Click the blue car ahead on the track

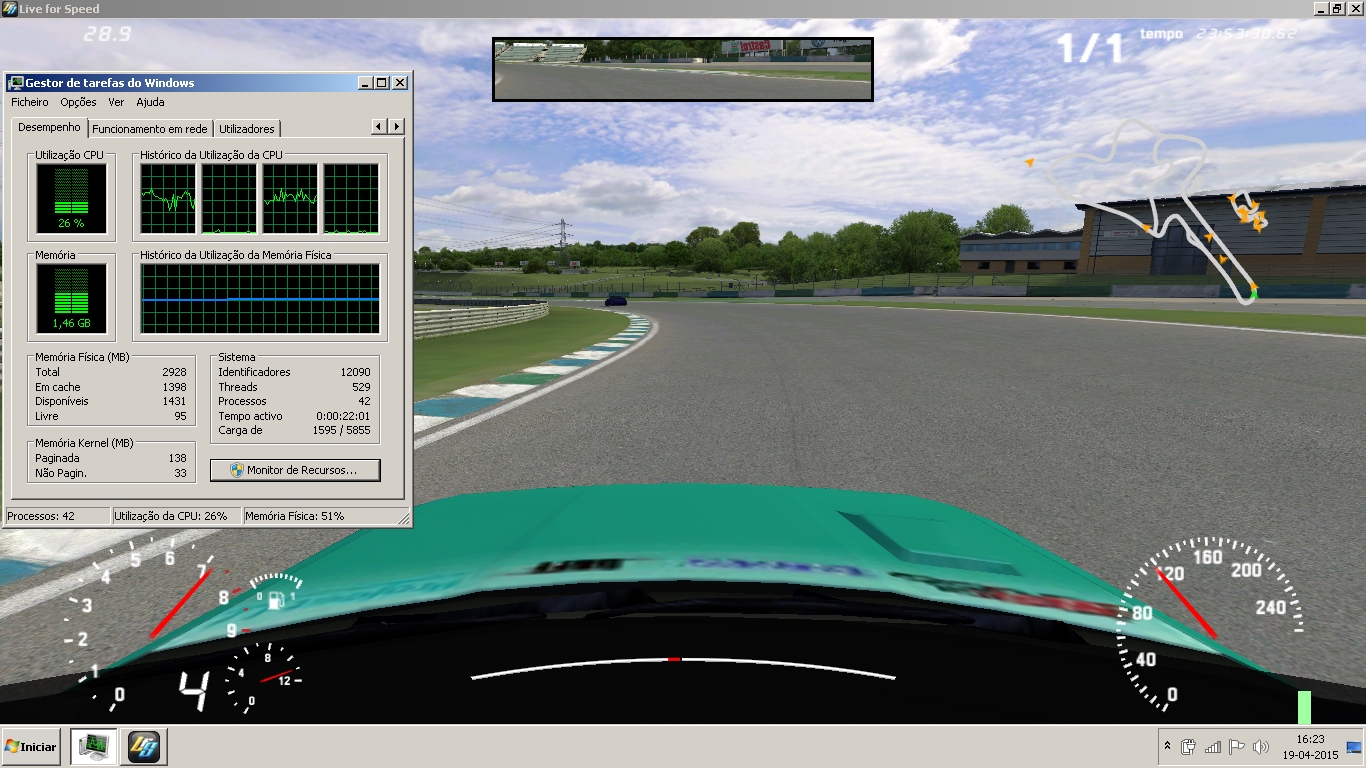click(x=616, y=301)
